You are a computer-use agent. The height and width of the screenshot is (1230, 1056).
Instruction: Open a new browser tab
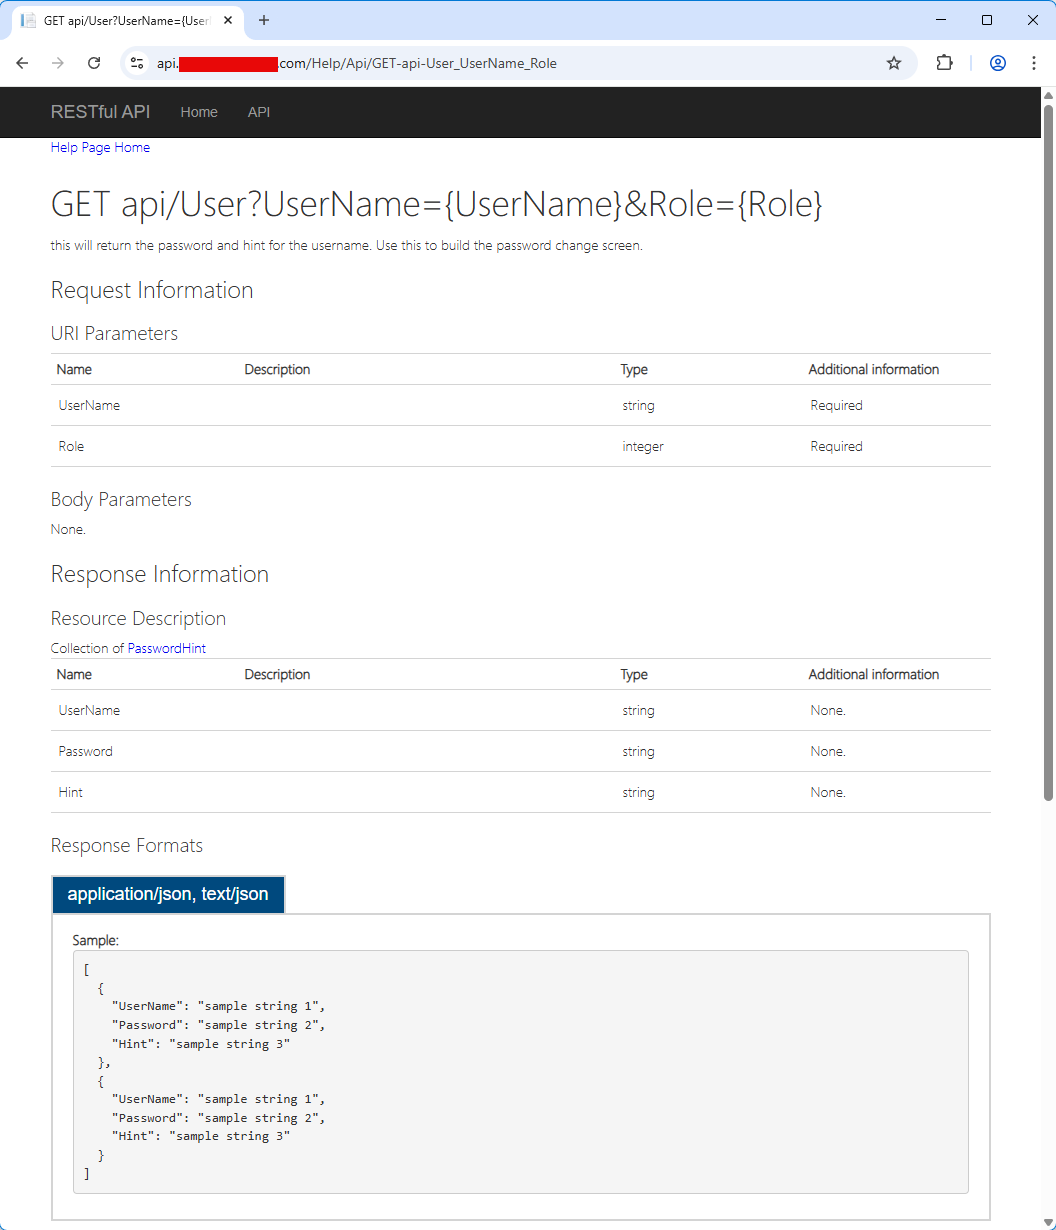(x=264, y=20)
